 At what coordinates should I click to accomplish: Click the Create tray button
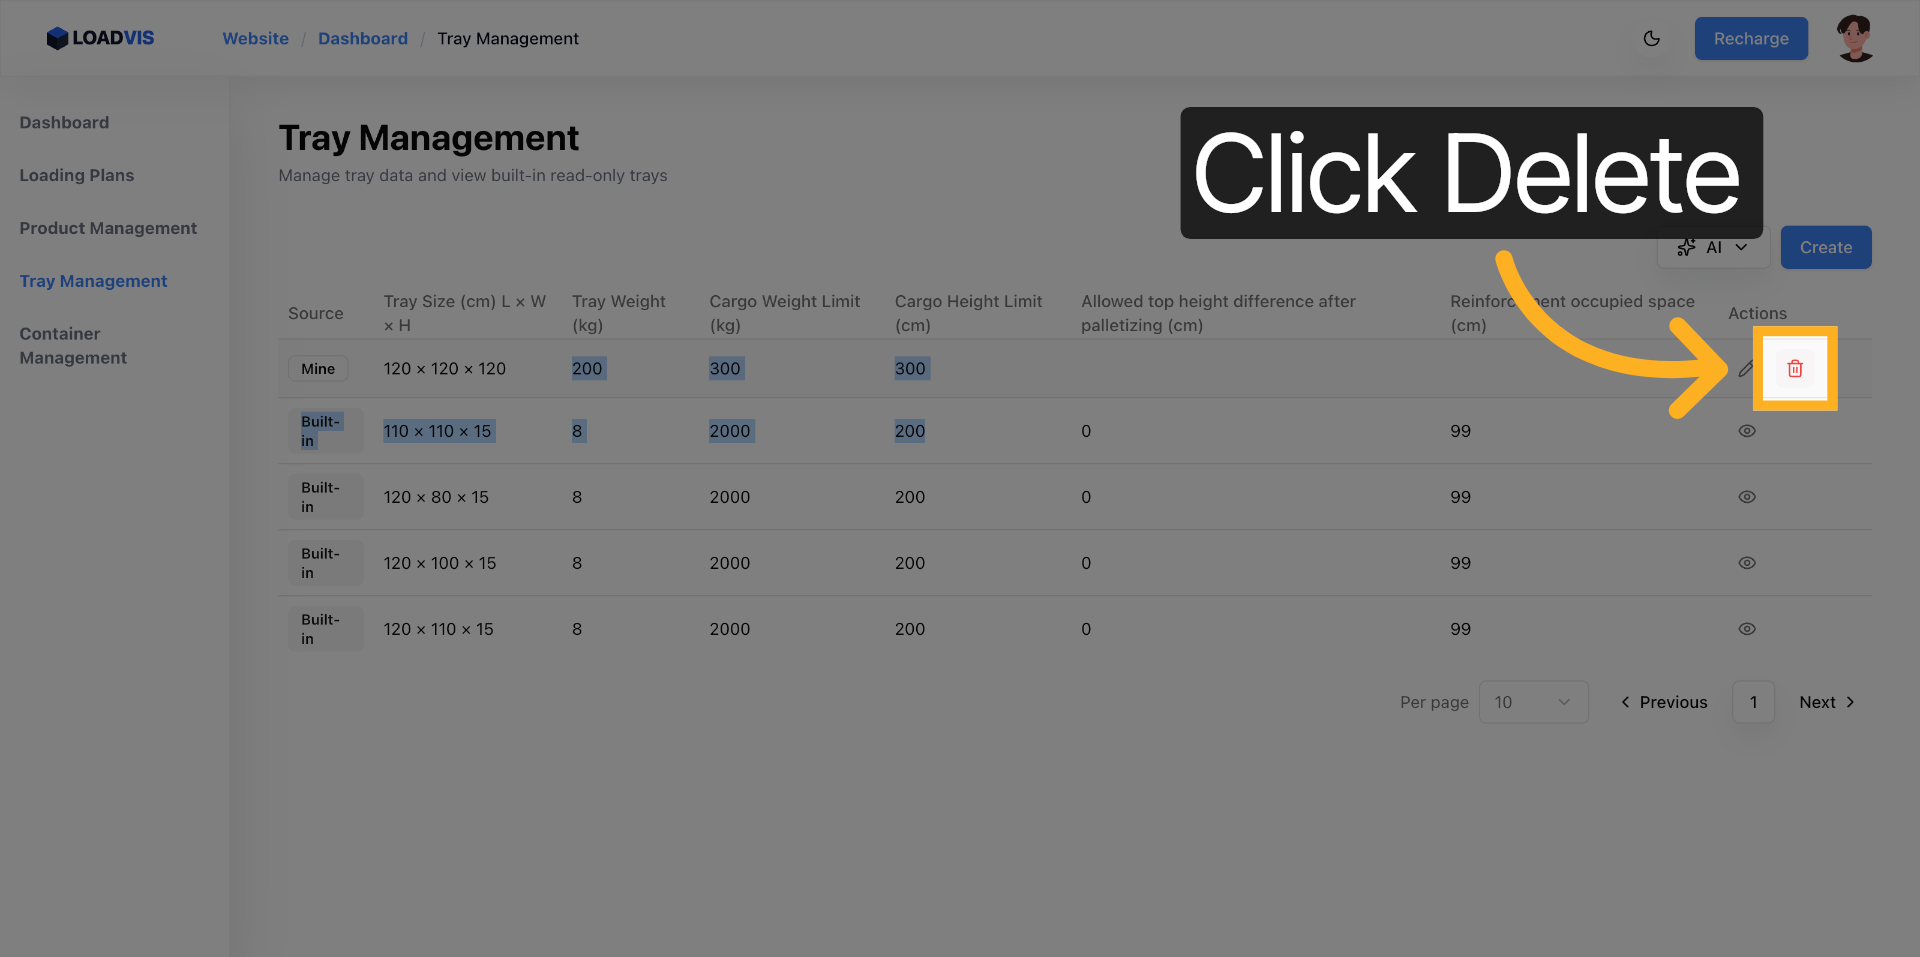click(1825, 247)
